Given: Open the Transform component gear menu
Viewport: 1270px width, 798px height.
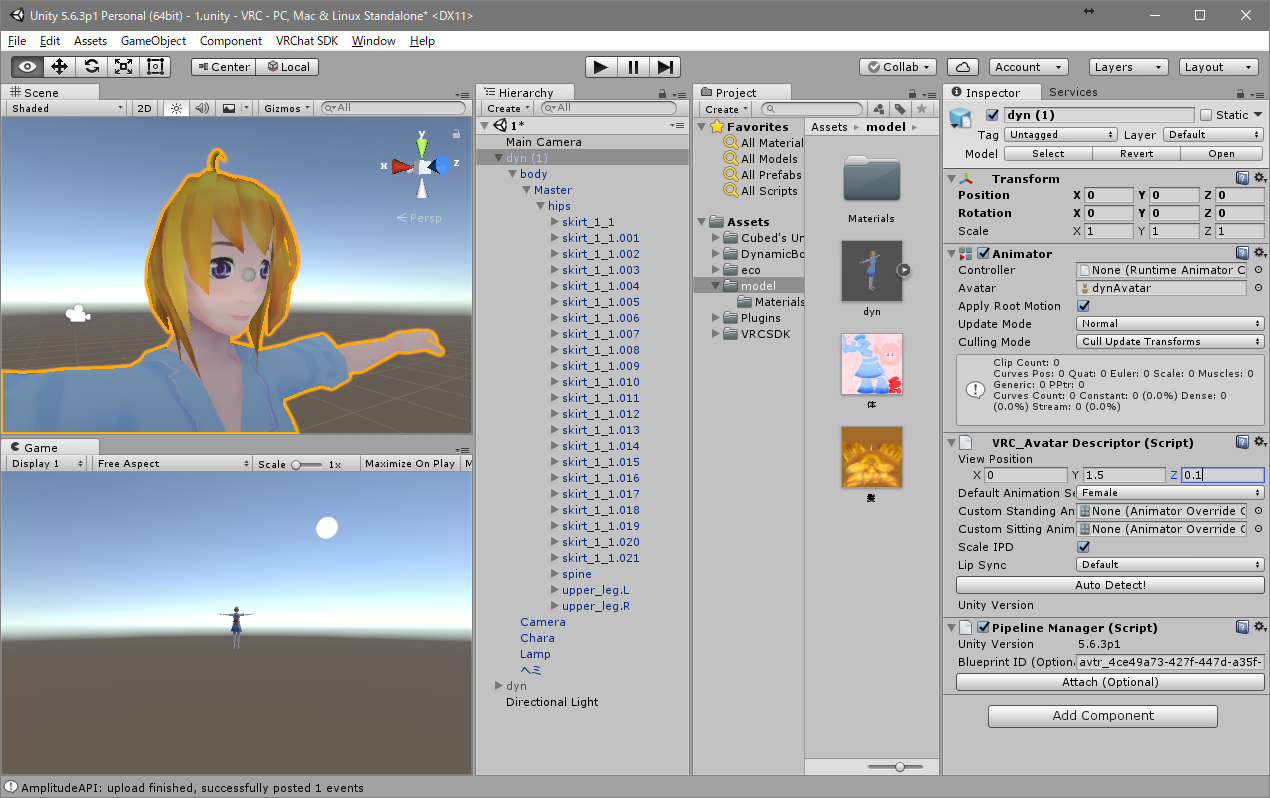Looking at the screenshot, I should [x=1259, y=178].
